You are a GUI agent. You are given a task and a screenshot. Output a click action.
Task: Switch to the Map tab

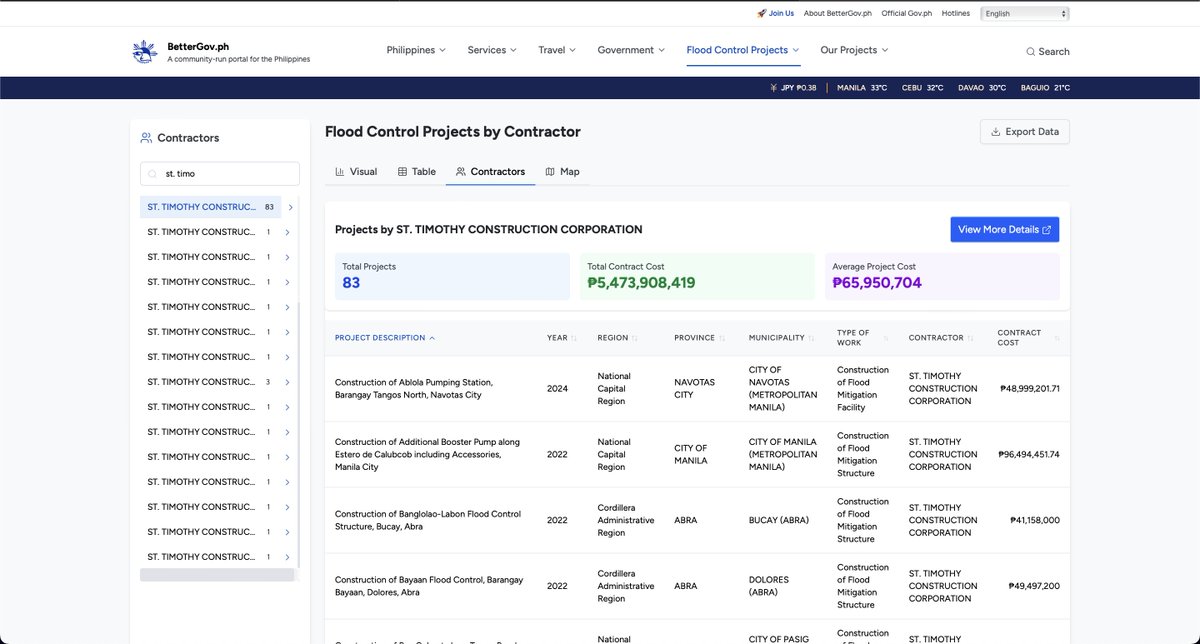coord(562,172)
